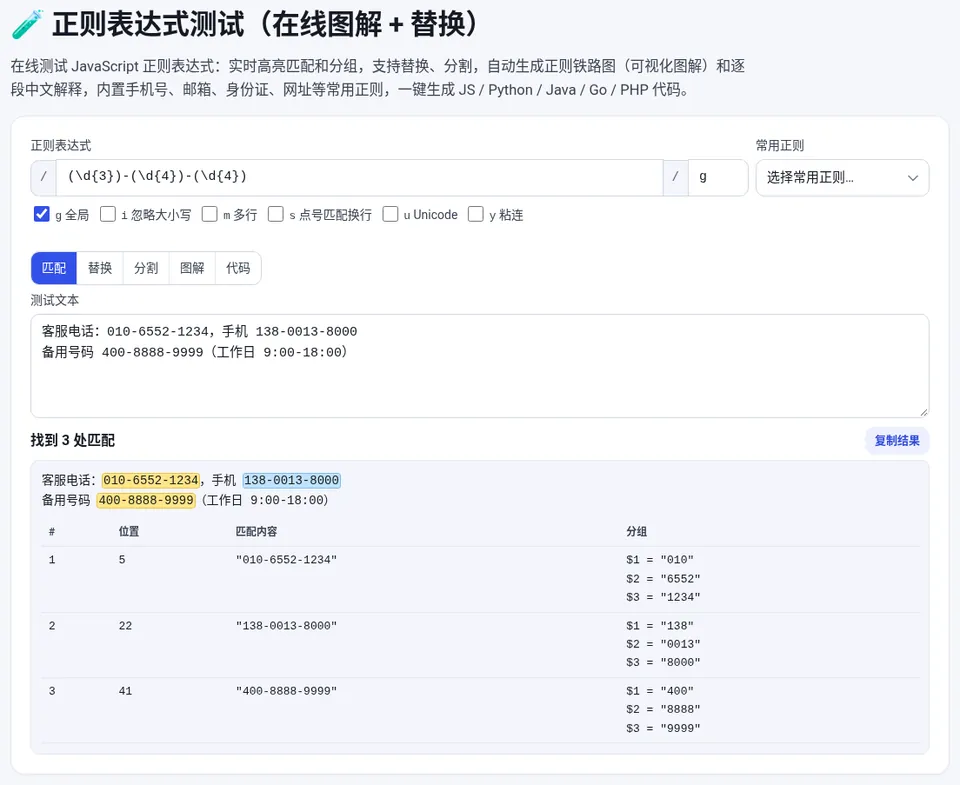Click the 位置 column header
Screen dimensions: 960x785
pyautogui.click(x=129, y=531)
